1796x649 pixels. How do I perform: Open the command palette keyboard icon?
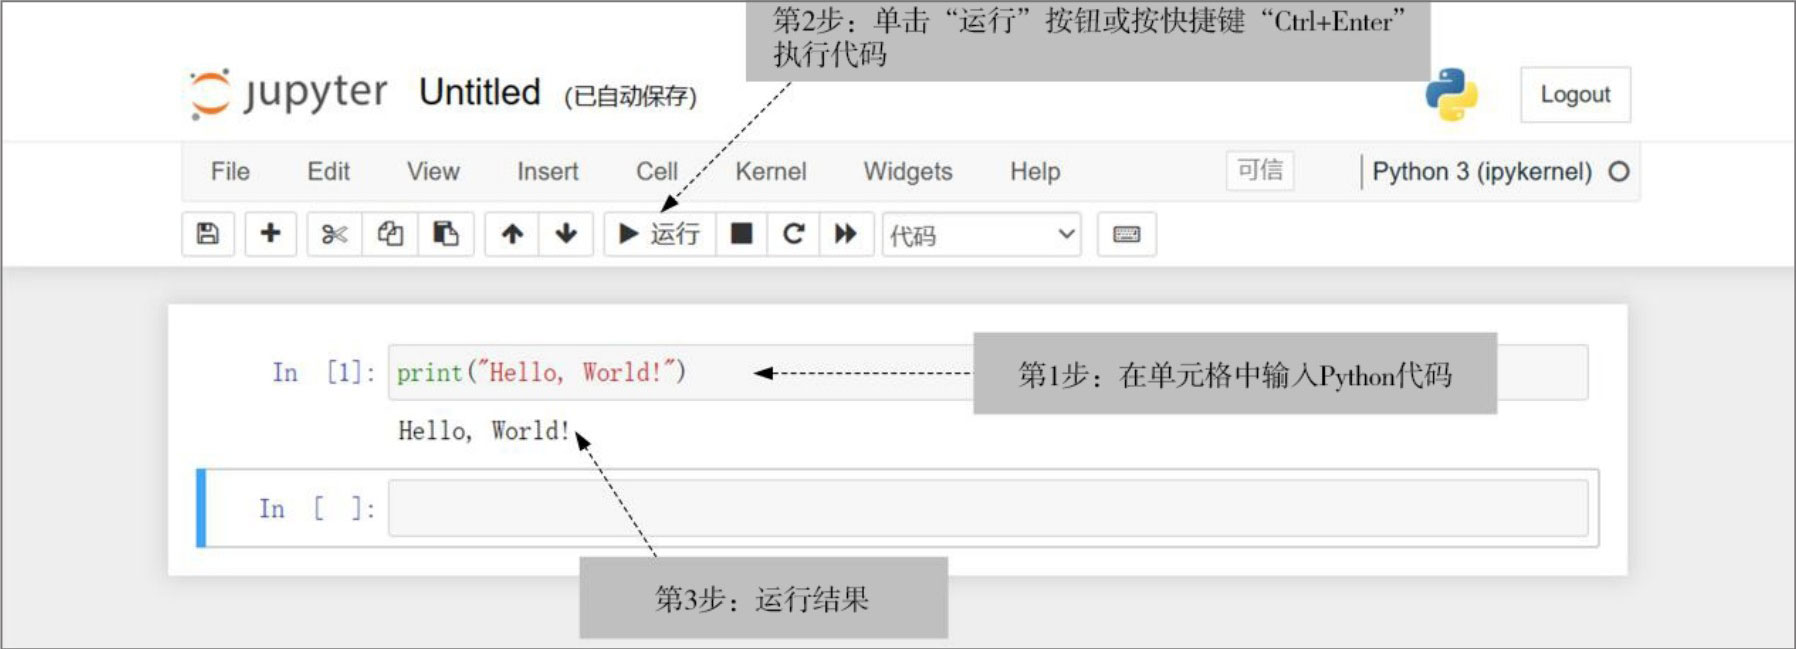coord(1127,234)
